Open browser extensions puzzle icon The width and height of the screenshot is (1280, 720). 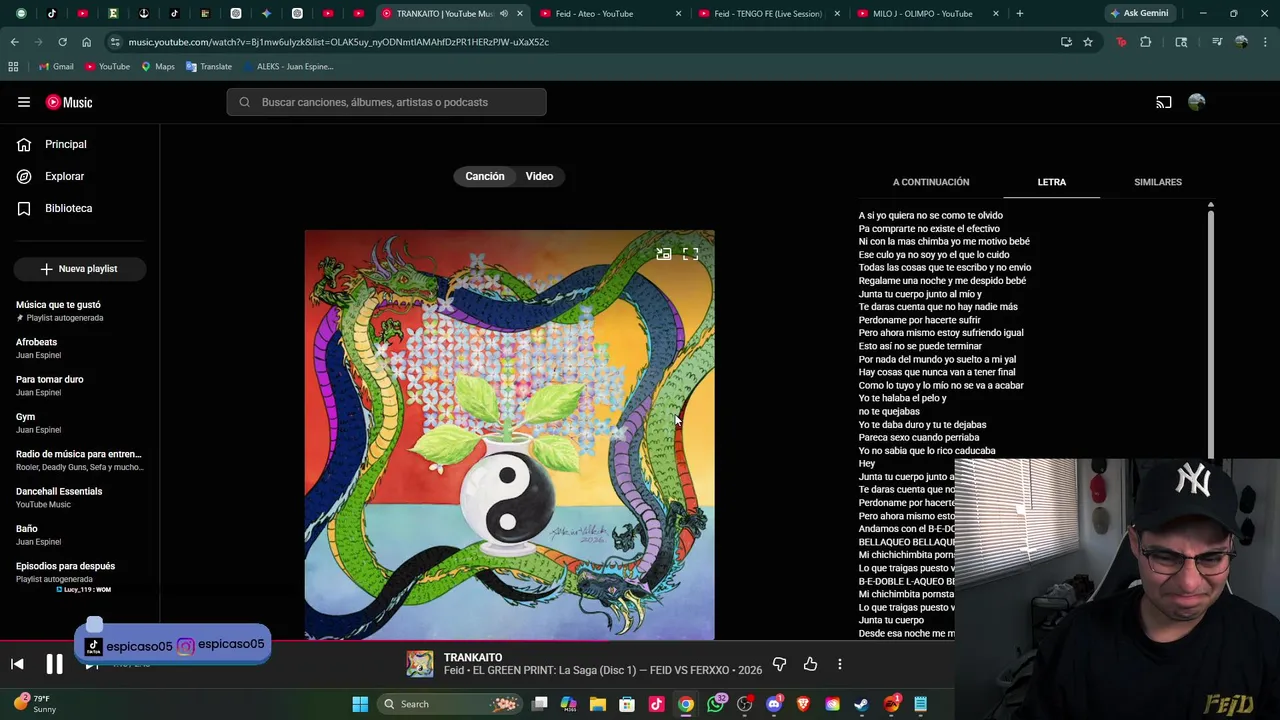(1146, 42)
